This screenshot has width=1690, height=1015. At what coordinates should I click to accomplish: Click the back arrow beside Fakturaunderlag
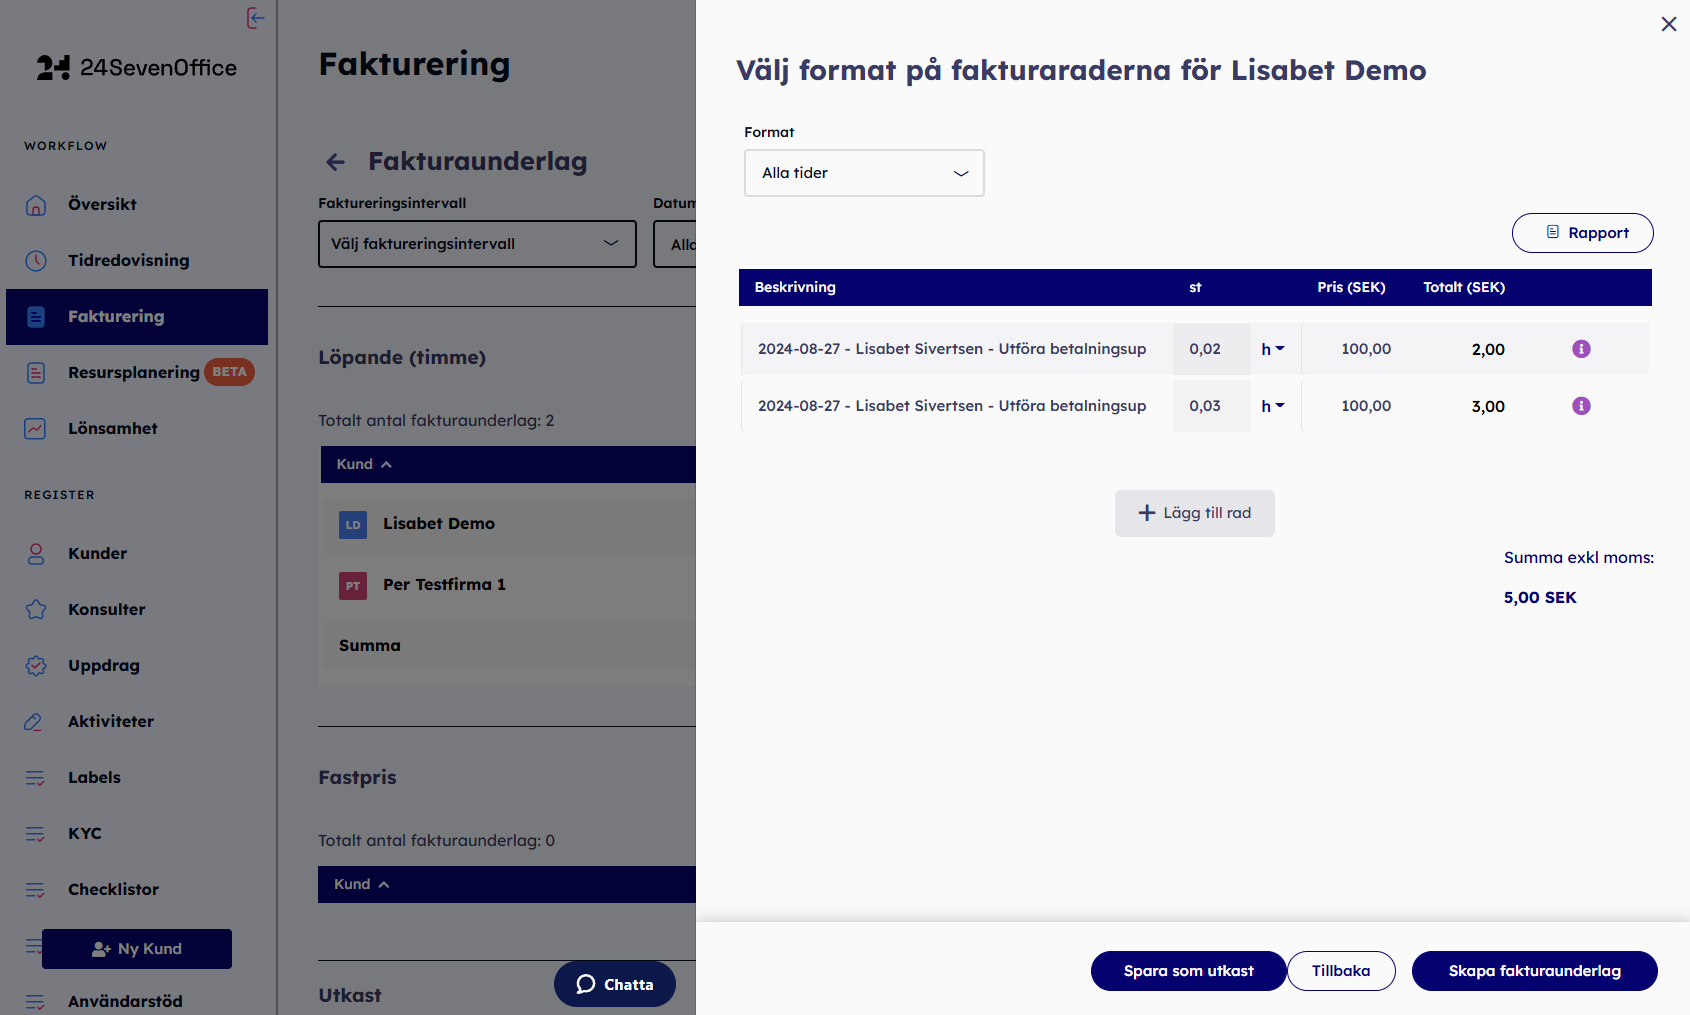[336, 162]
